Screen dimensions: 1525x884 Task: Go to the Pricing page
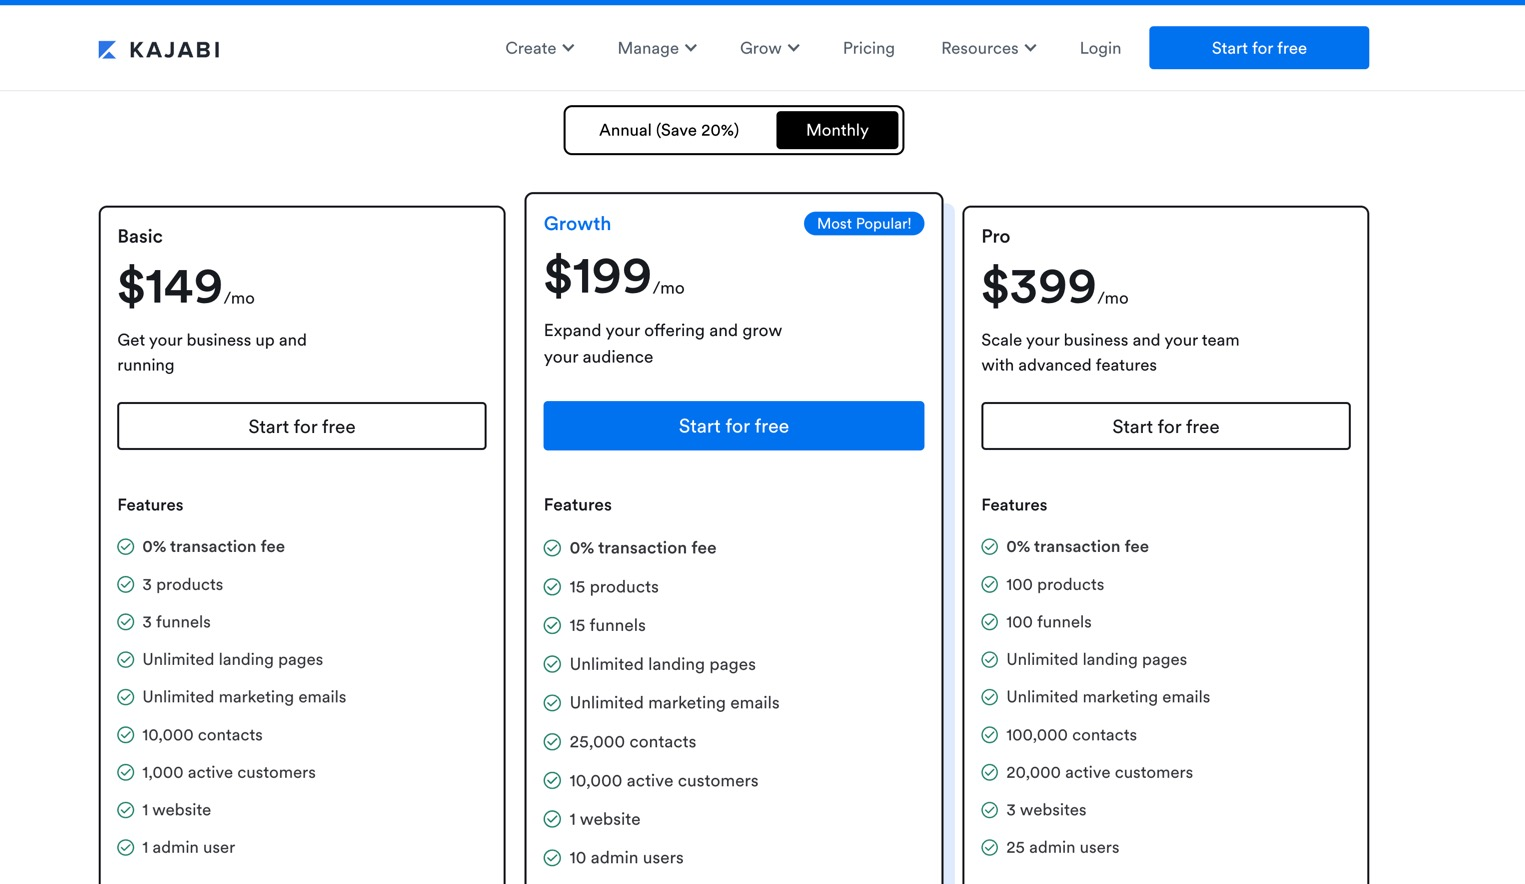pyautogui.click(x=868, y=48)
